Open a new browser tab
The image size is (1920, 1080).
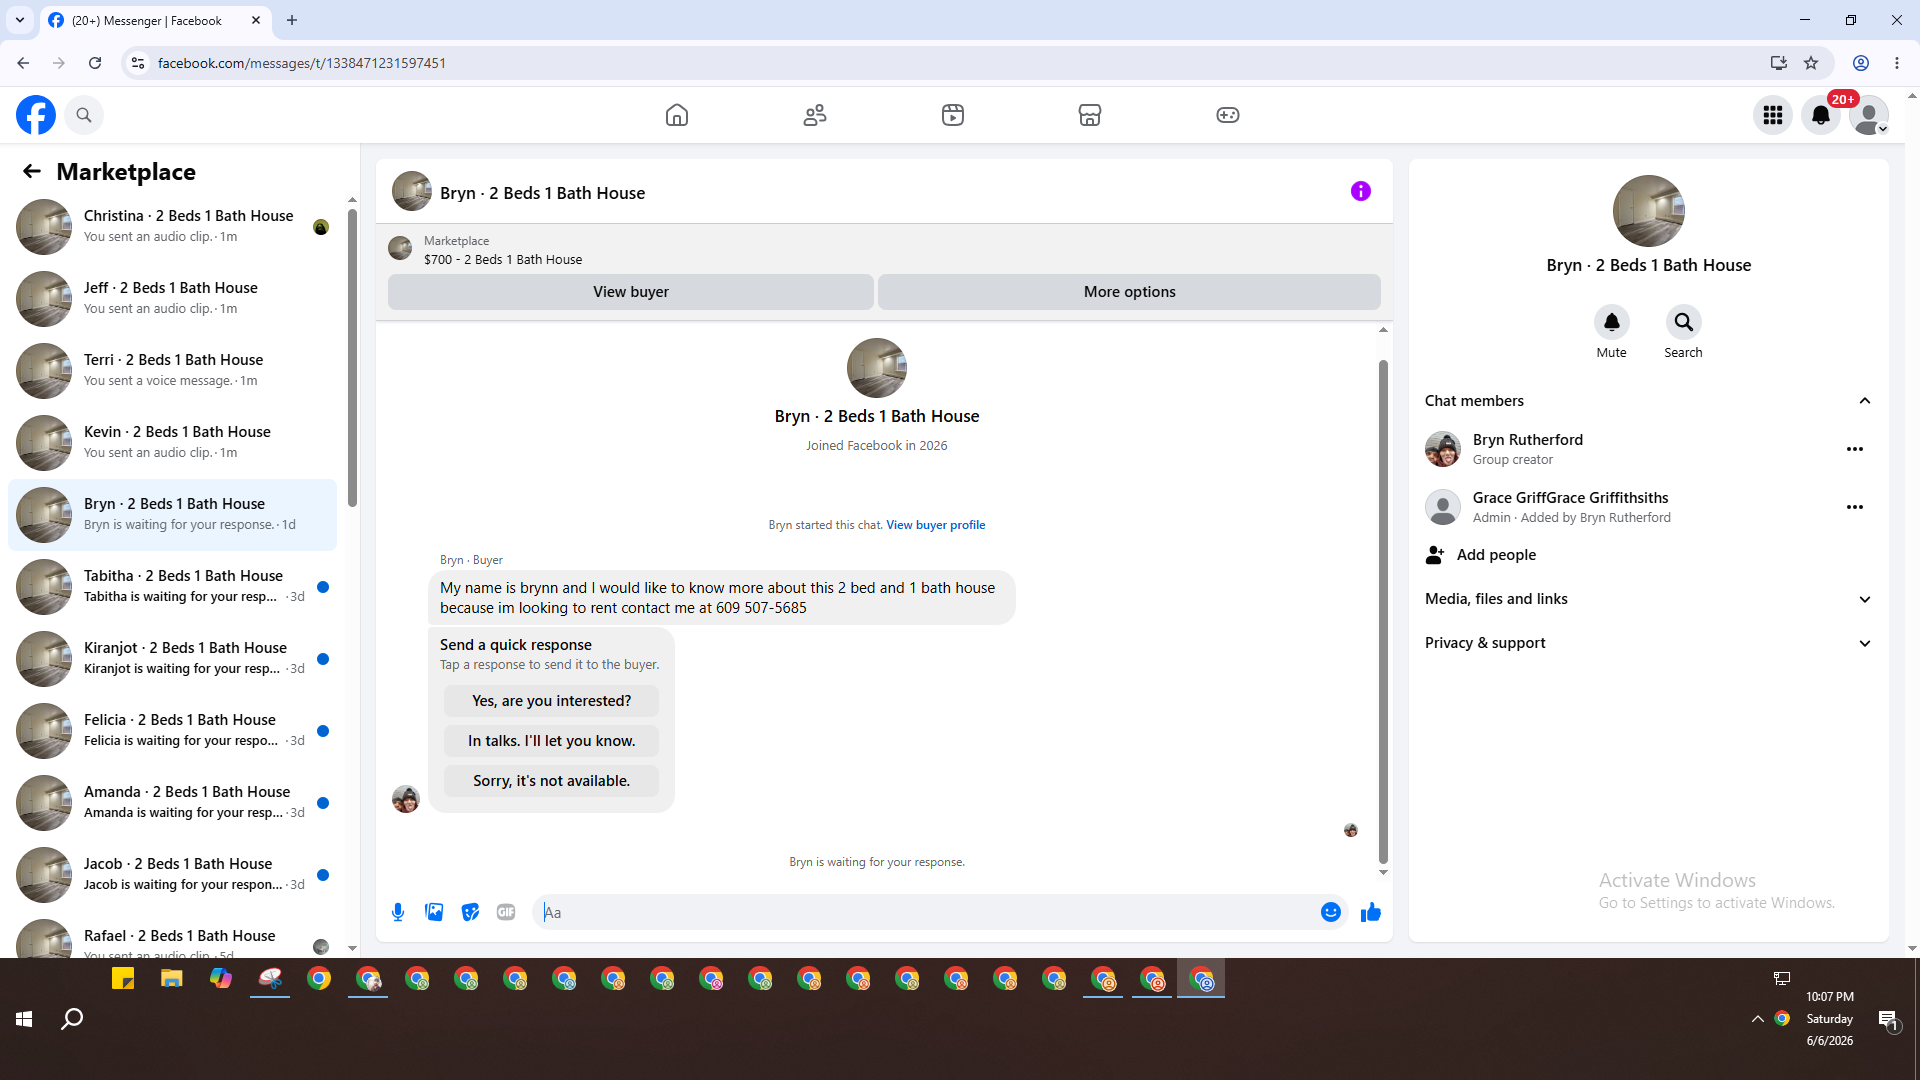292,20
